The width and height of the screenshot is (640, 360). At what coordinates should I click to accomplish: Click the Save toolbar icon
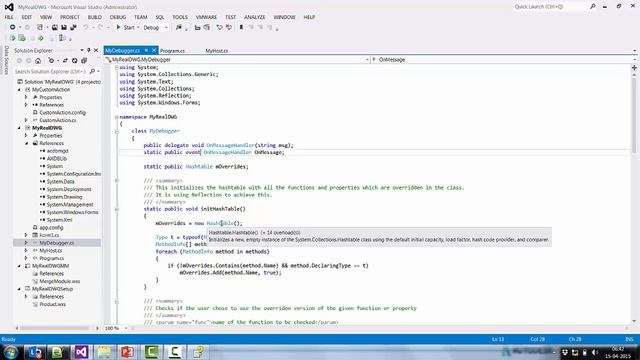tap(64, 27)
